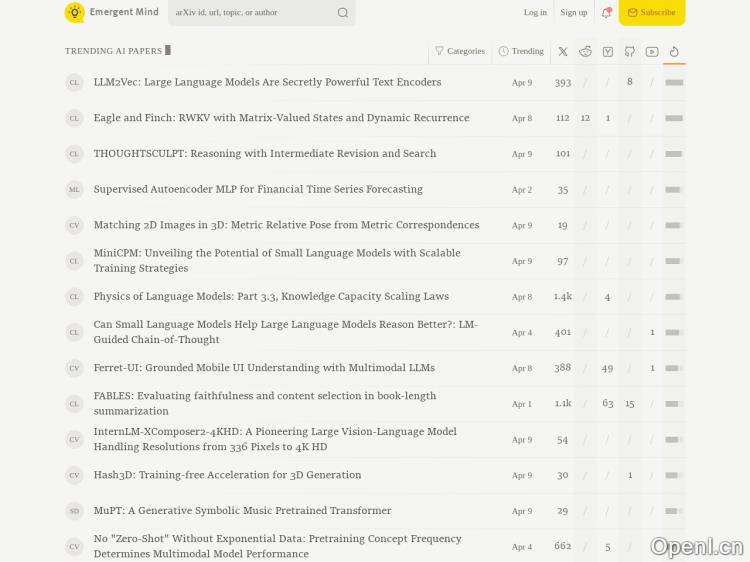
Task: Click the SD badge beside MuPT paper
Action: coord(74,511)
